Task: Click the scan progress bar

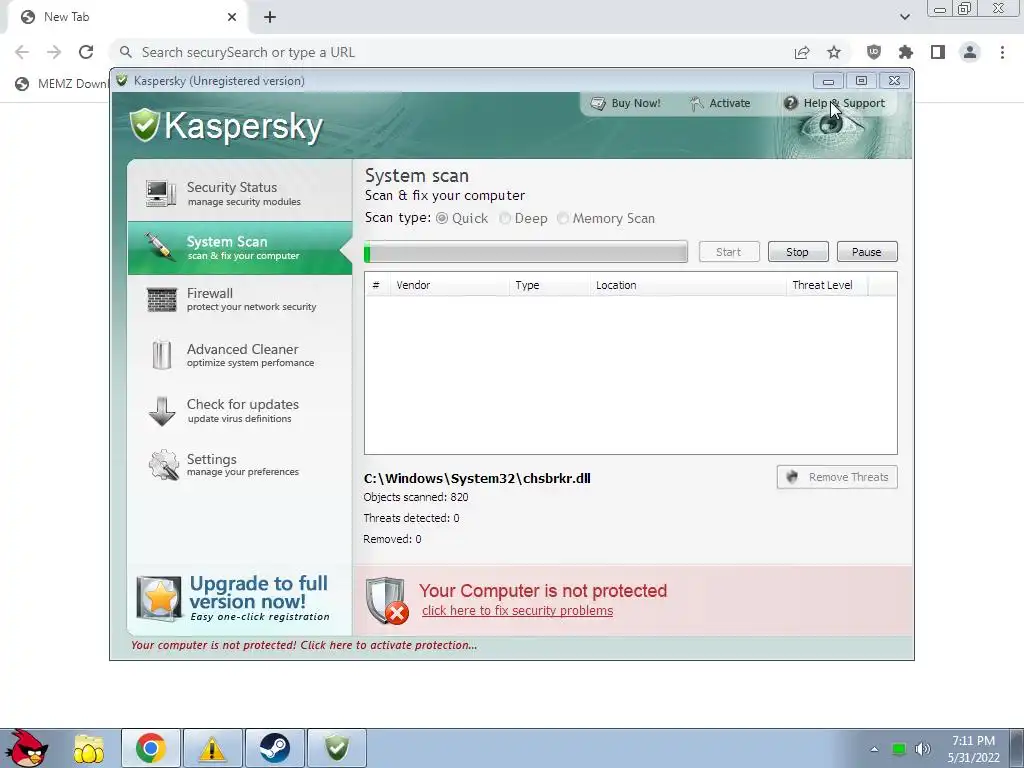Action: coord(526,252)
